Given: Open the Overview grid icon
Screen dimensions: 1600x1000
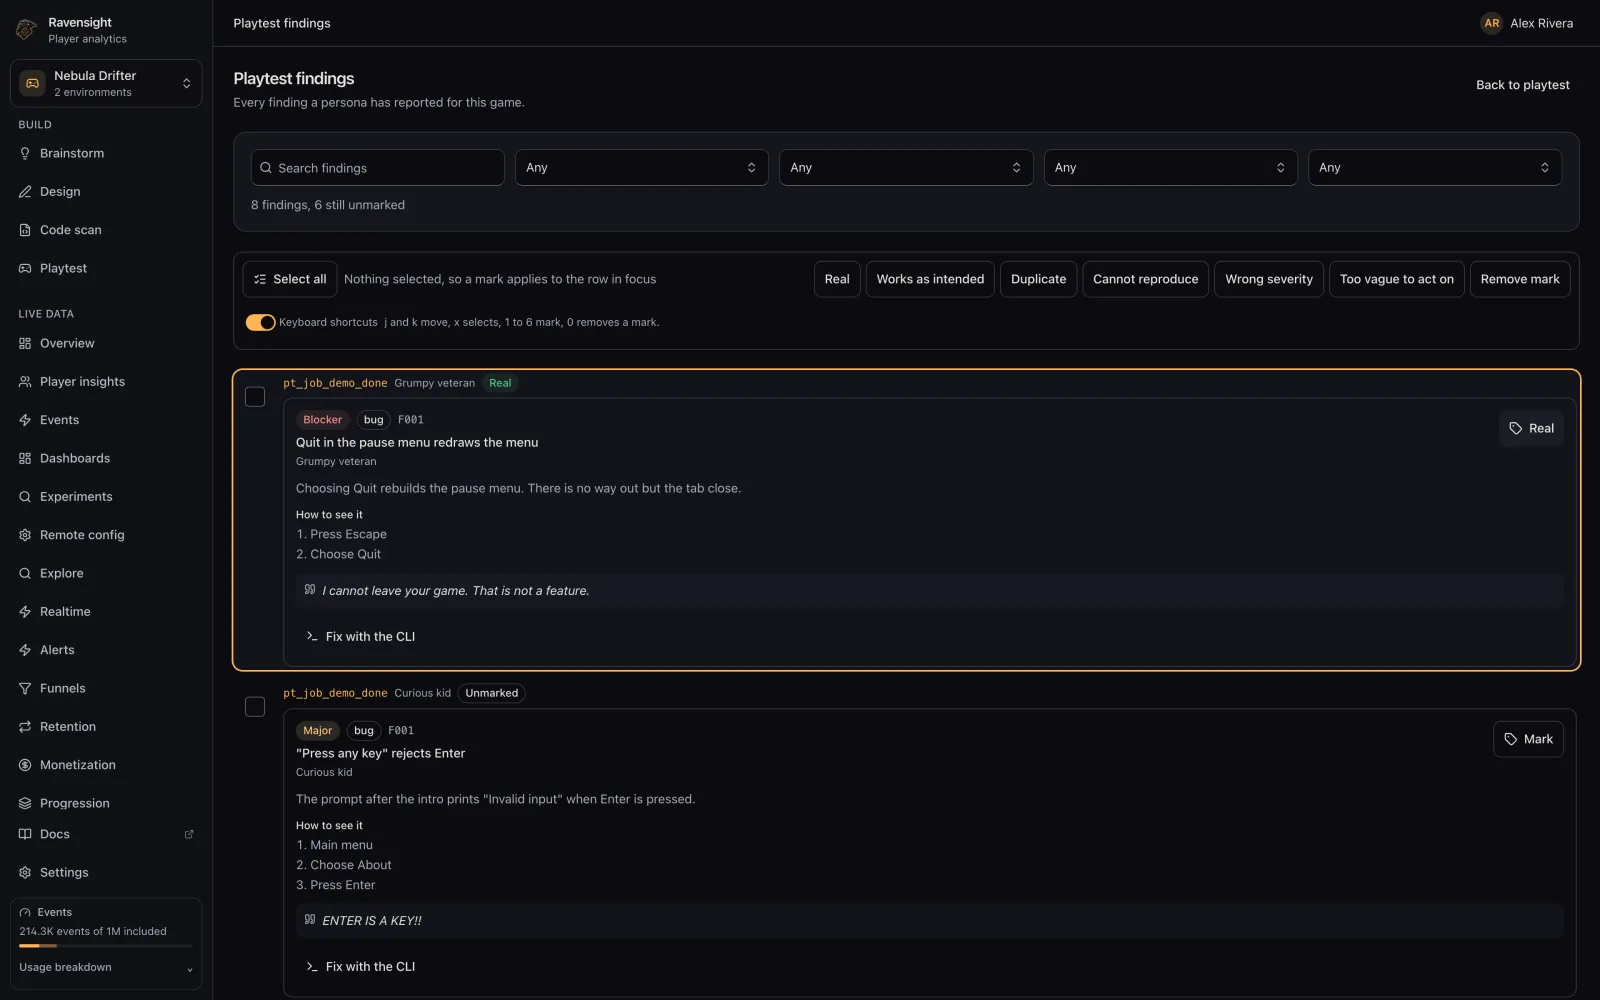Looking at the screenshot, I should click(25, 343).
